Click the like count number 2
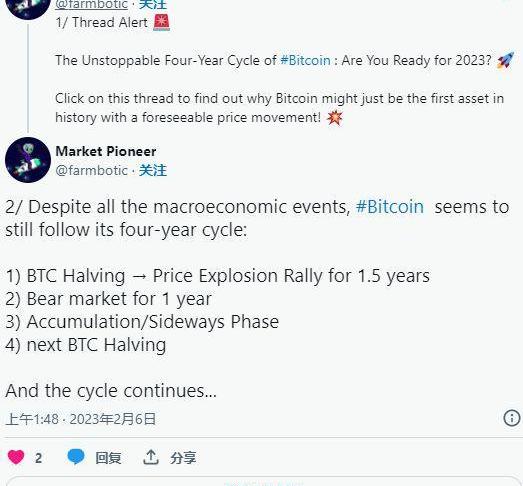 38,458
